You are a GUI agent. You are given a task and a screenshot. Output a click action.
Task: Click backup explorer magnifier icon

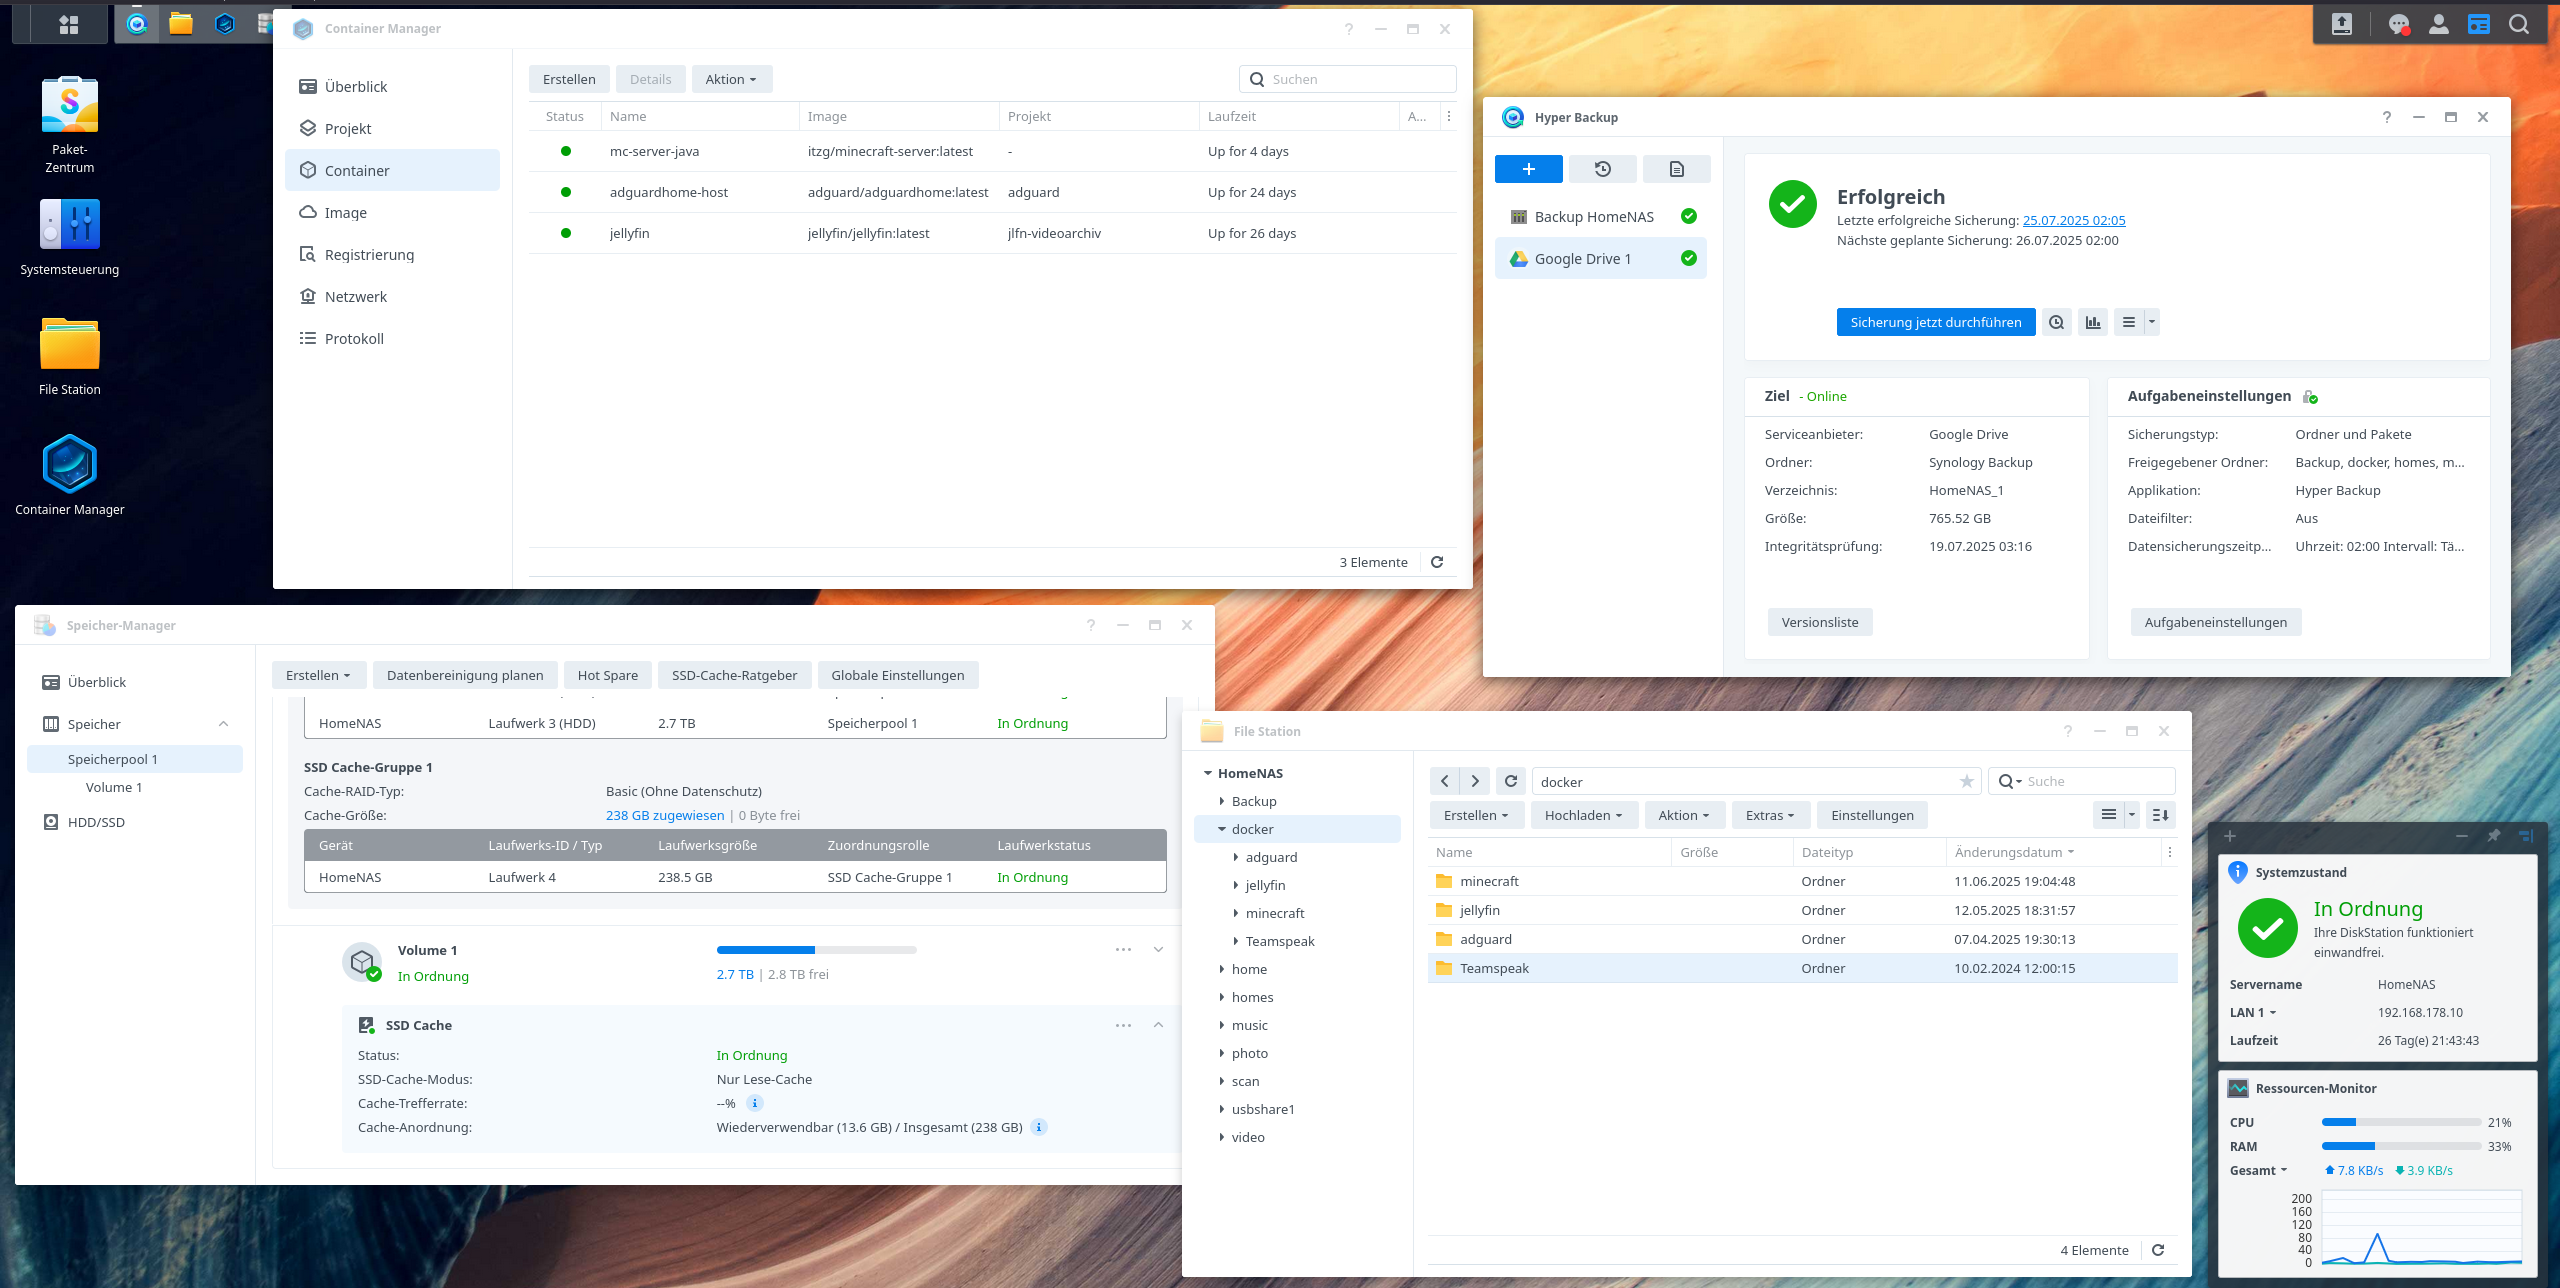(x=2056, y=322)
